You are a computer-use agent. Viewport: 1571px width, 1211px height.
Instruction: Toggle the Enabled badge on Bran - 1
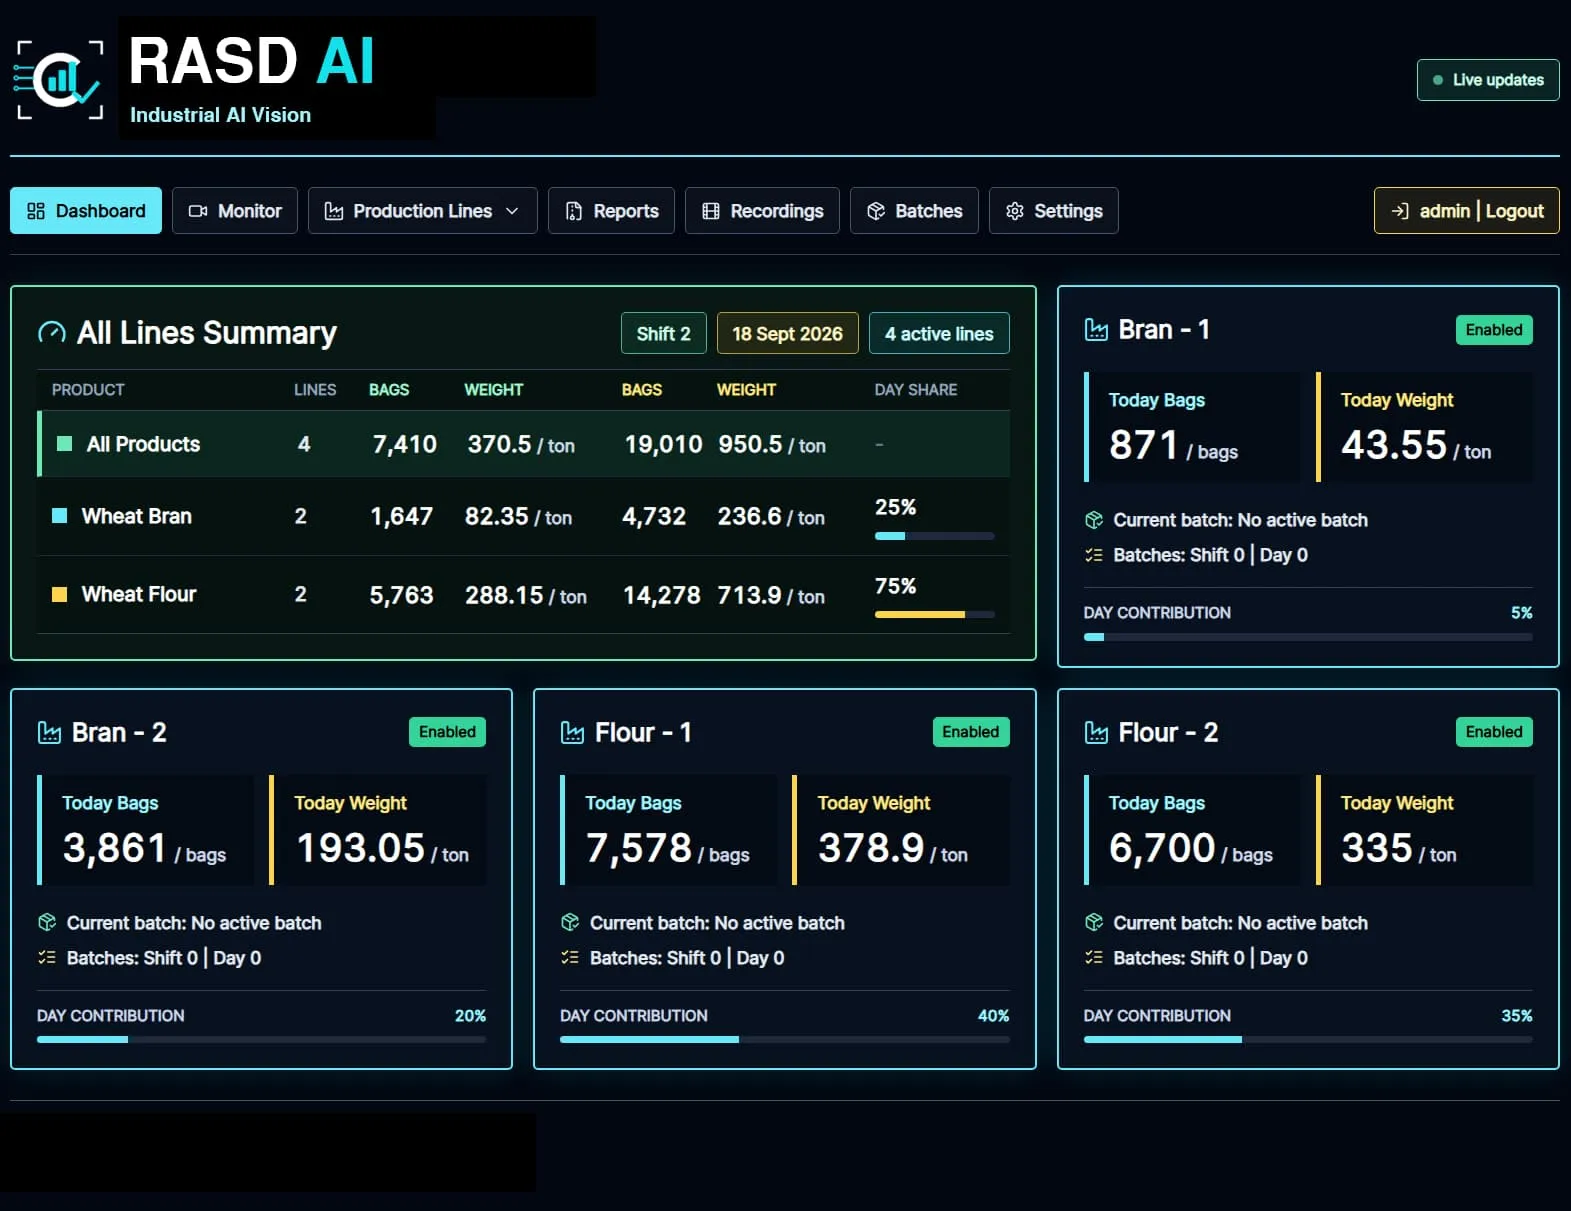tap(1494, 330)
